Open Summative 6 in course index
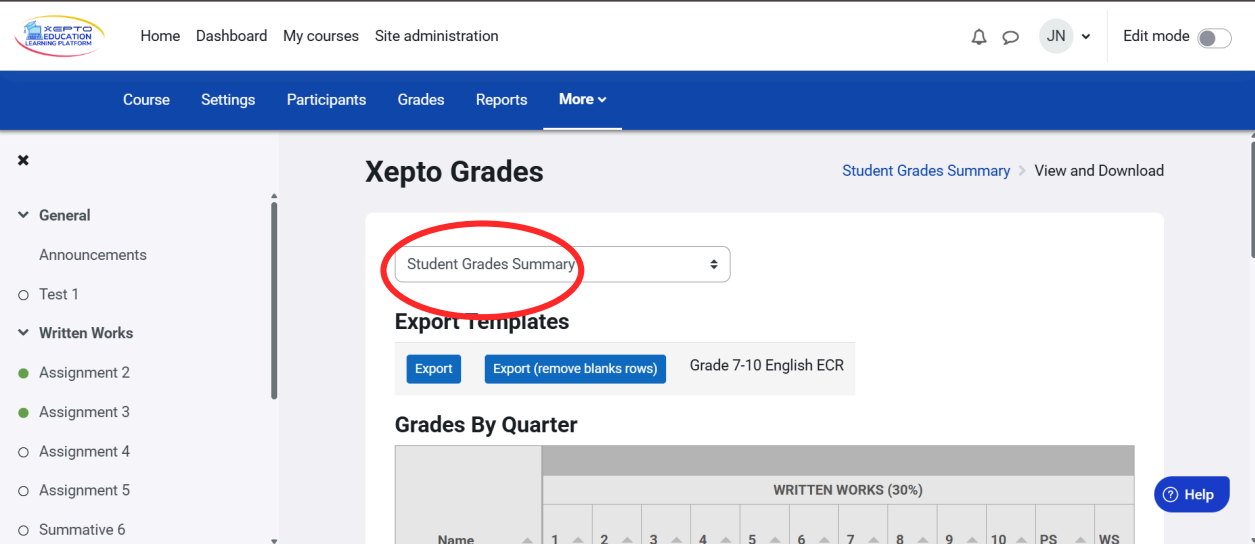This screenshot has width=1255, height=546. 82,530
